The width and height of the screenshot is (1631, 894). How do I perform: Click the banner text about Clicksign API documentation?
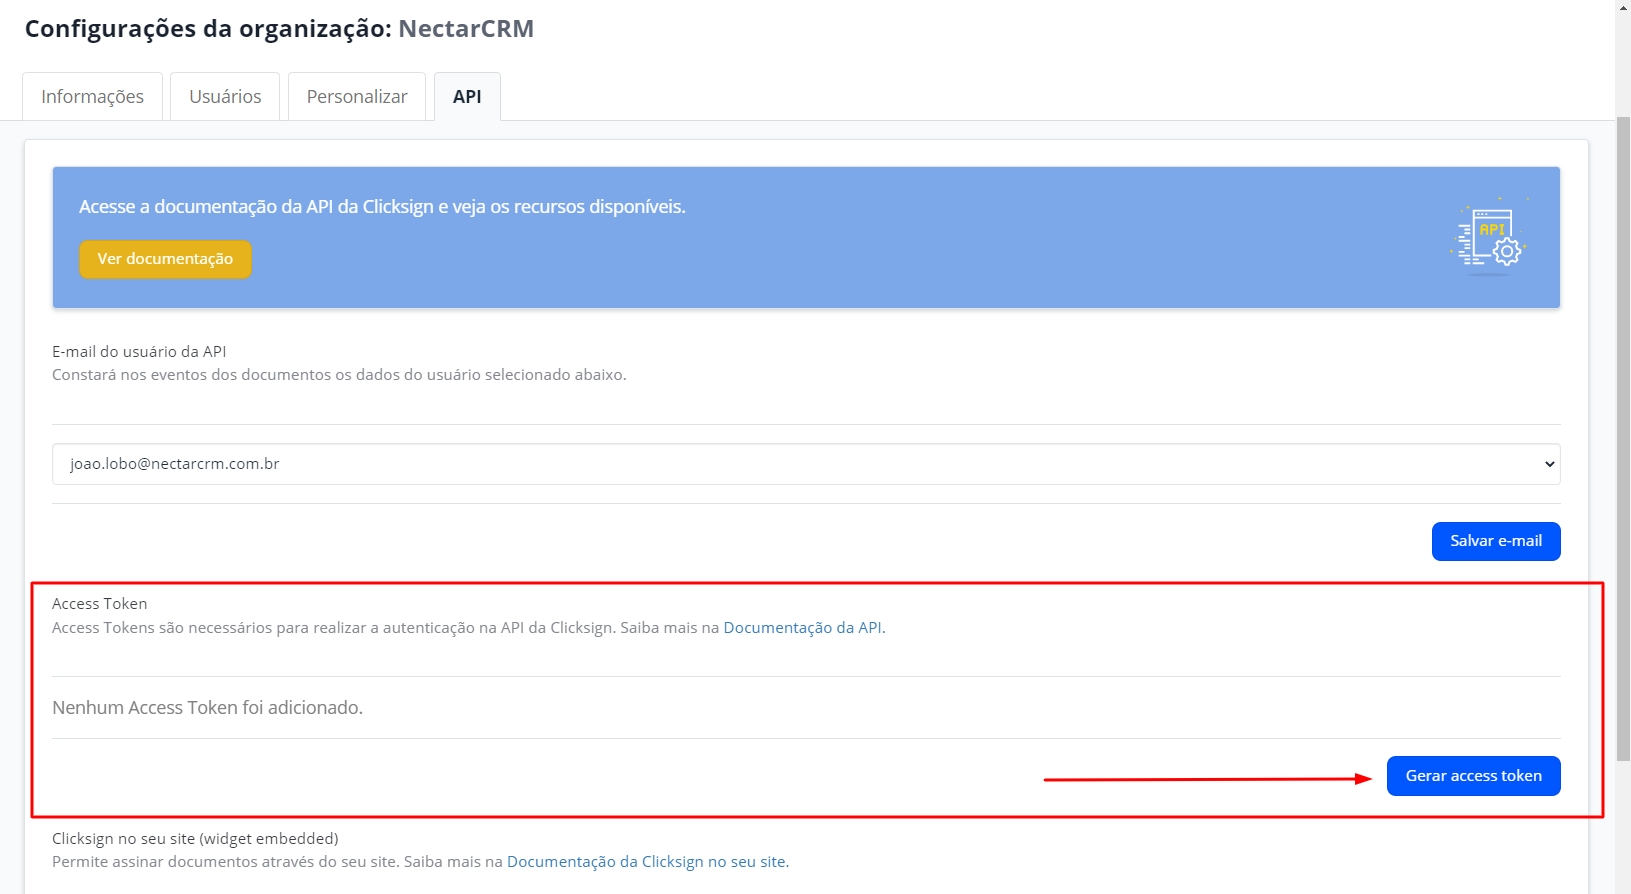382,207
